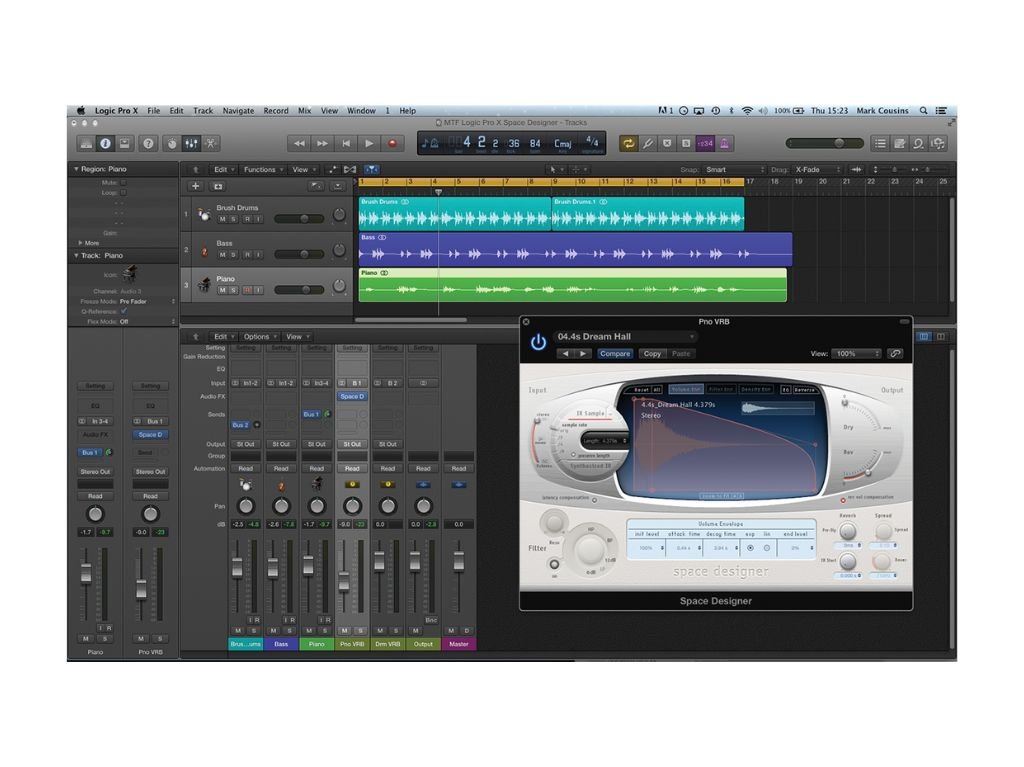Screen dimensions: 1024x767
Task: Toggle the purple metronome button
Action: point(724,143)
